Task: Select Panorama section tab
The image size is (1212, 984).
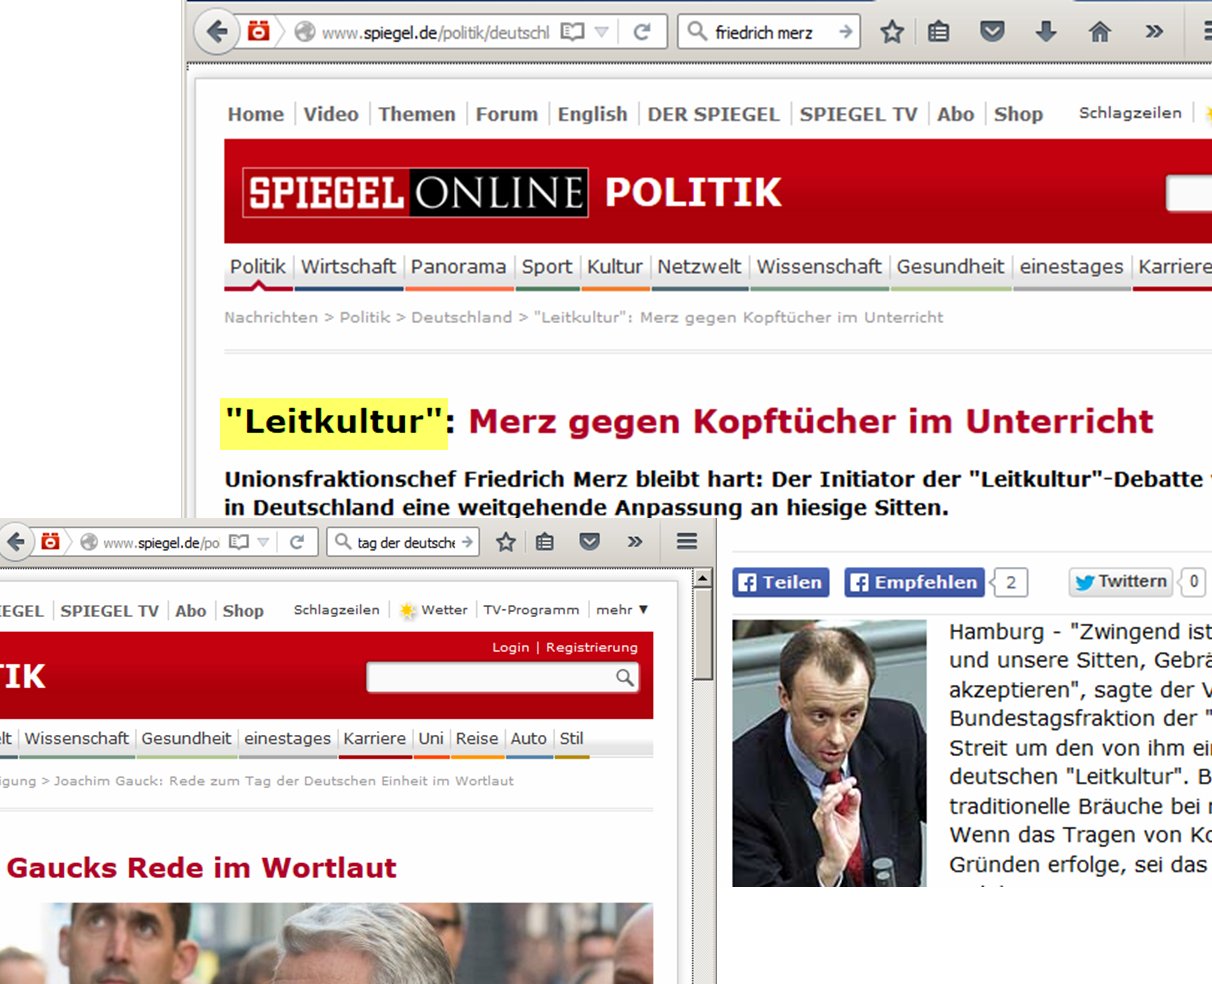Action: (458, 267)
